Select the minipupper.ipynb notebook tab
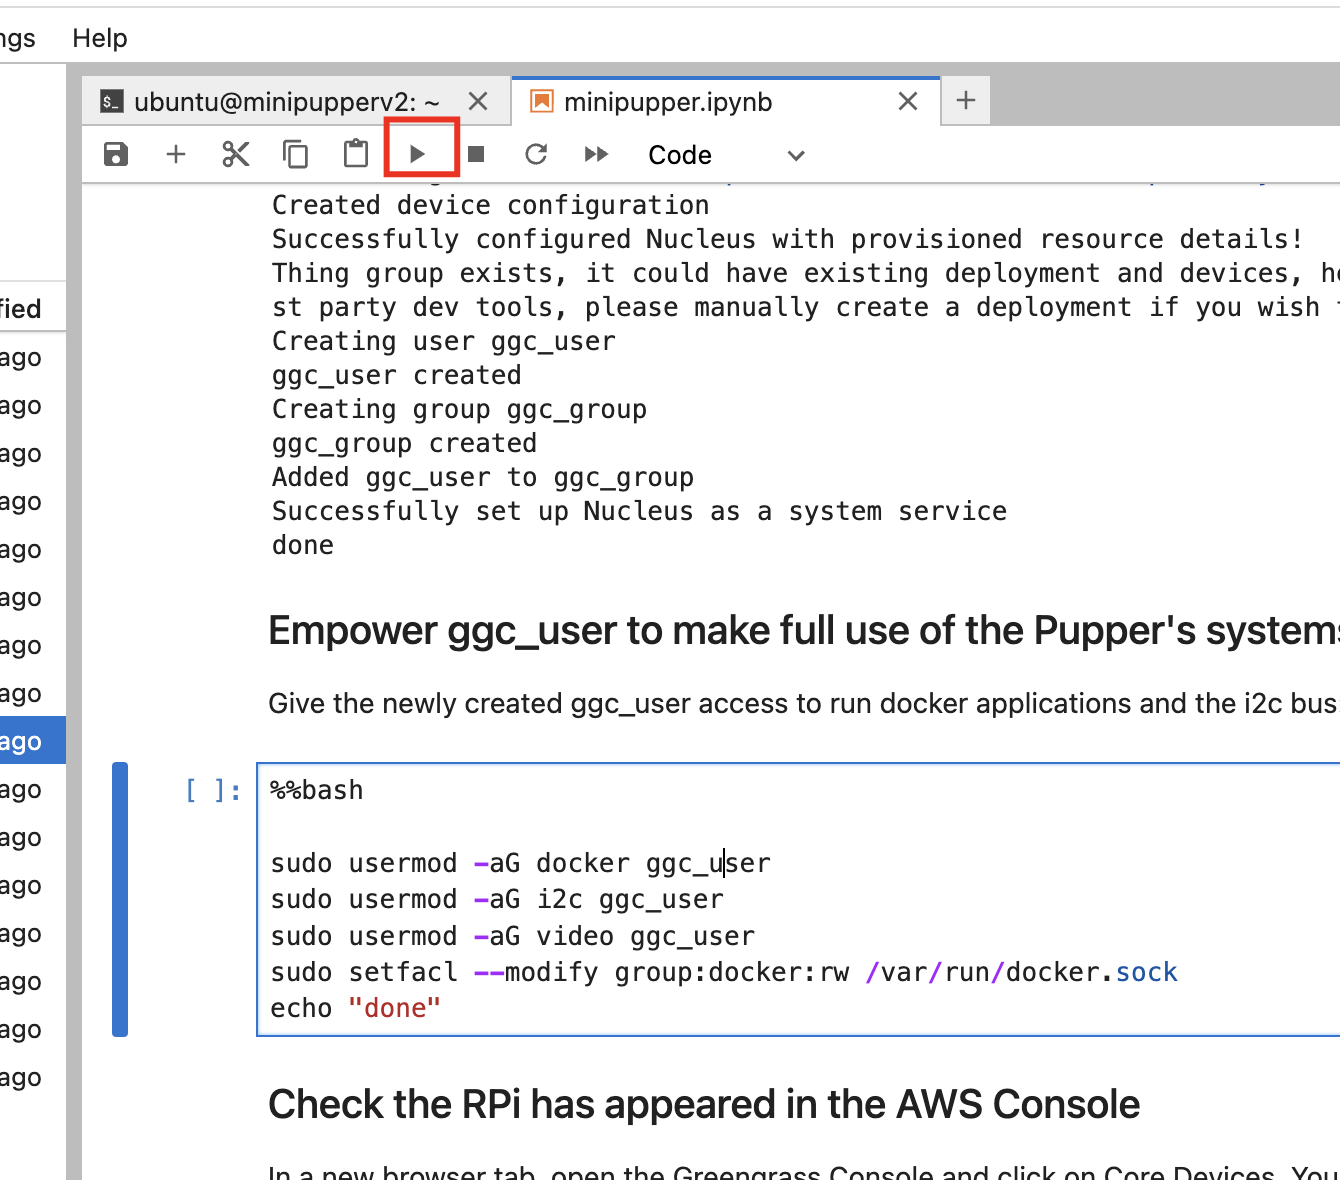Viewport: 1340px width, 1180px height. (x=668, y=102)
